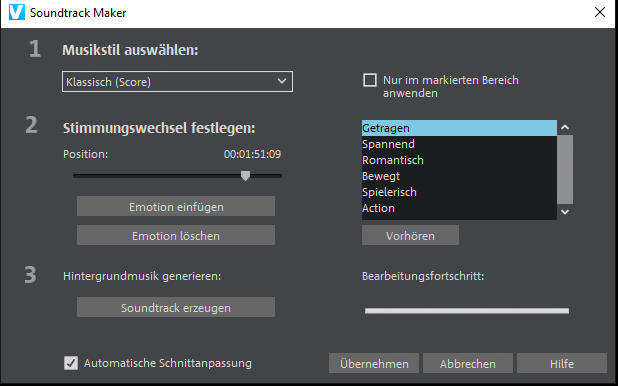Enable Nur im markierten Bereich anwenden checkbox
The height and width of the screenshot is (386, 618).
tap(370, 80)
